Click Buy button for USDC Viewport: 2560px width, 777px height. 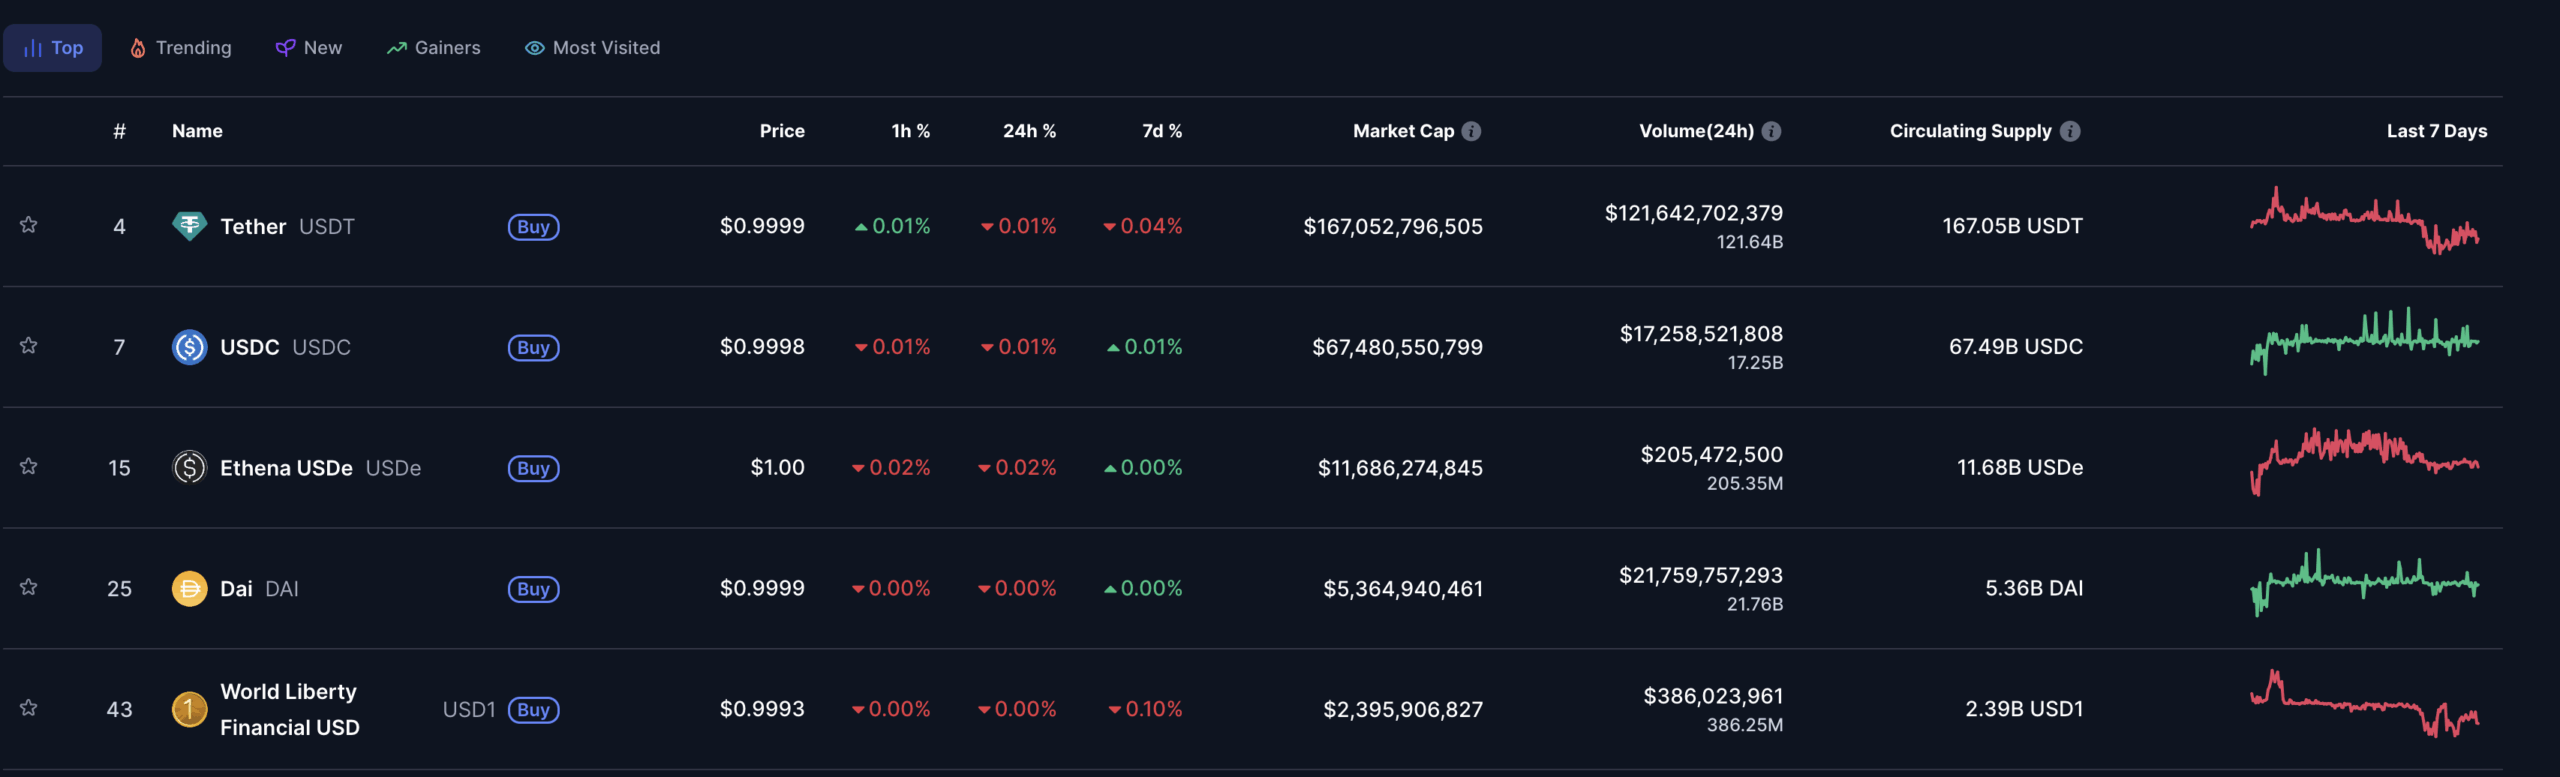pos(533,348)
